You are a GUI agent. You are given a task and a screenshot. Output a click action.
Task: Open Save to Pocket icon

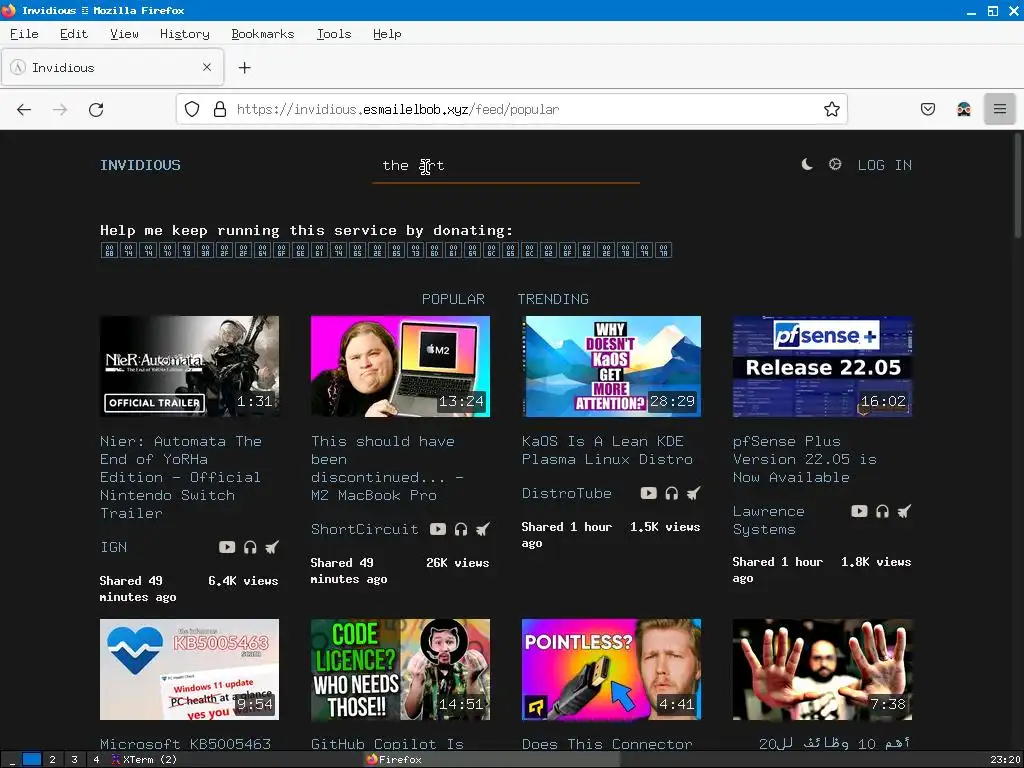(927, 109)
